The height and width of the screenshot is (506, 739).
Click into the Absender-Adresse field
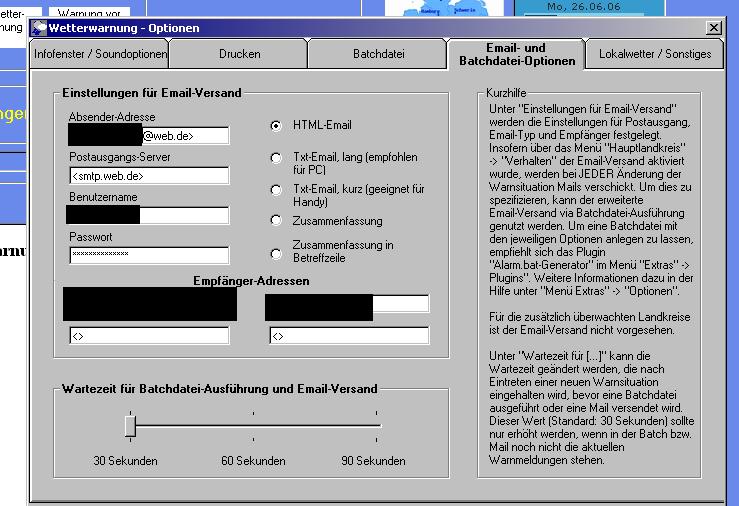pos(184,136)
